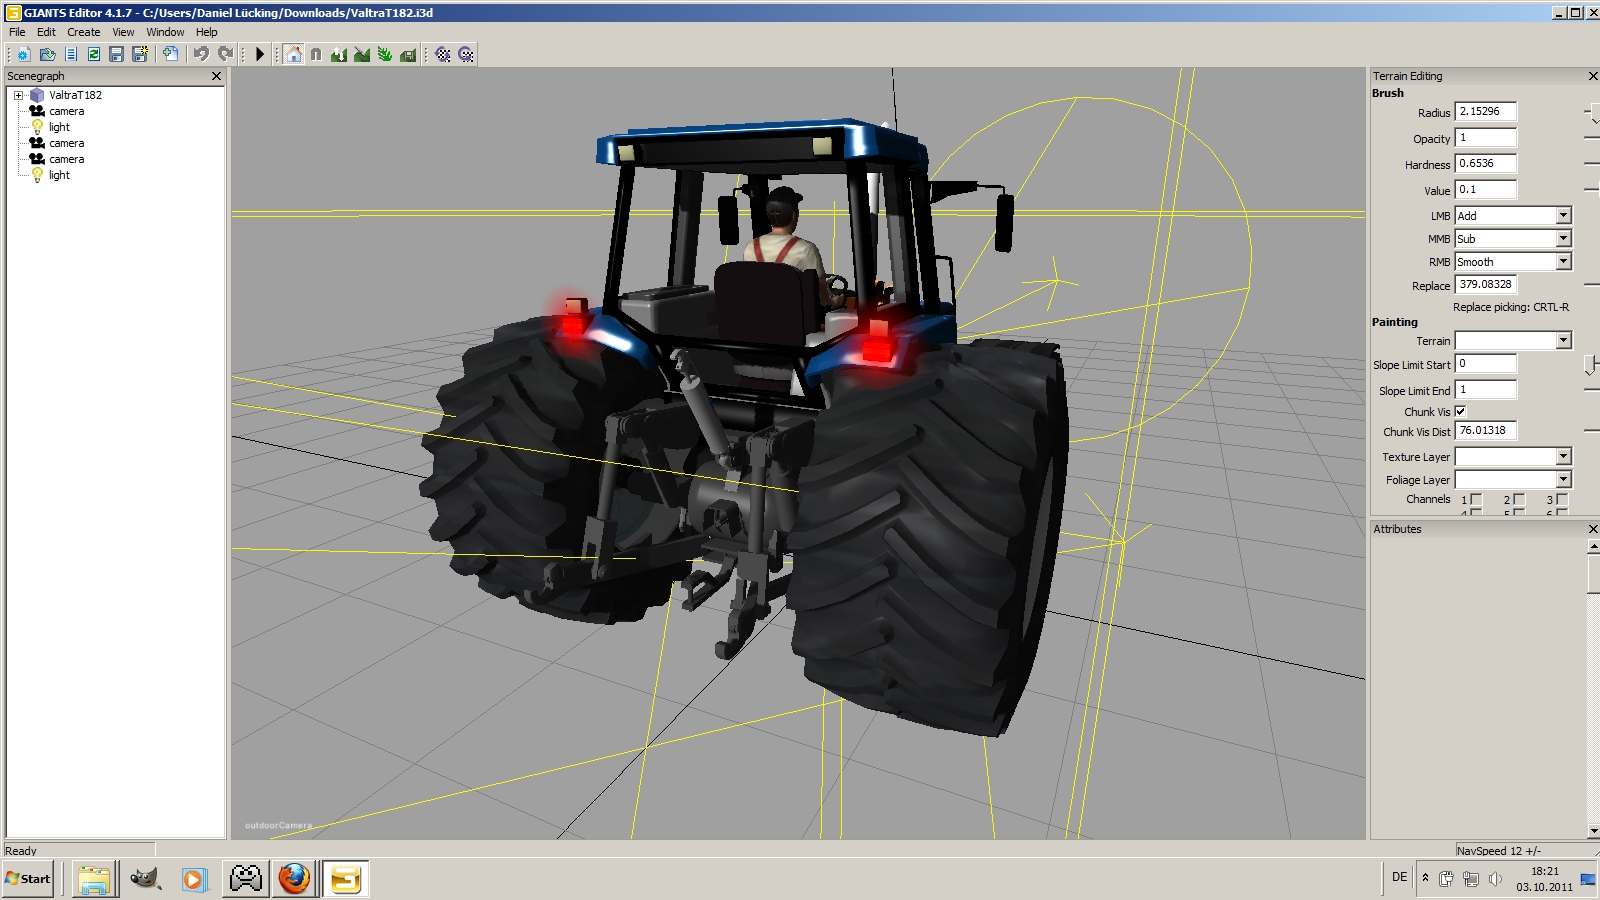Image resolution: width=1600 pixels, height=900 pixels.
Task: Click the Slope Limit Start field
Action: (1485, 364)
